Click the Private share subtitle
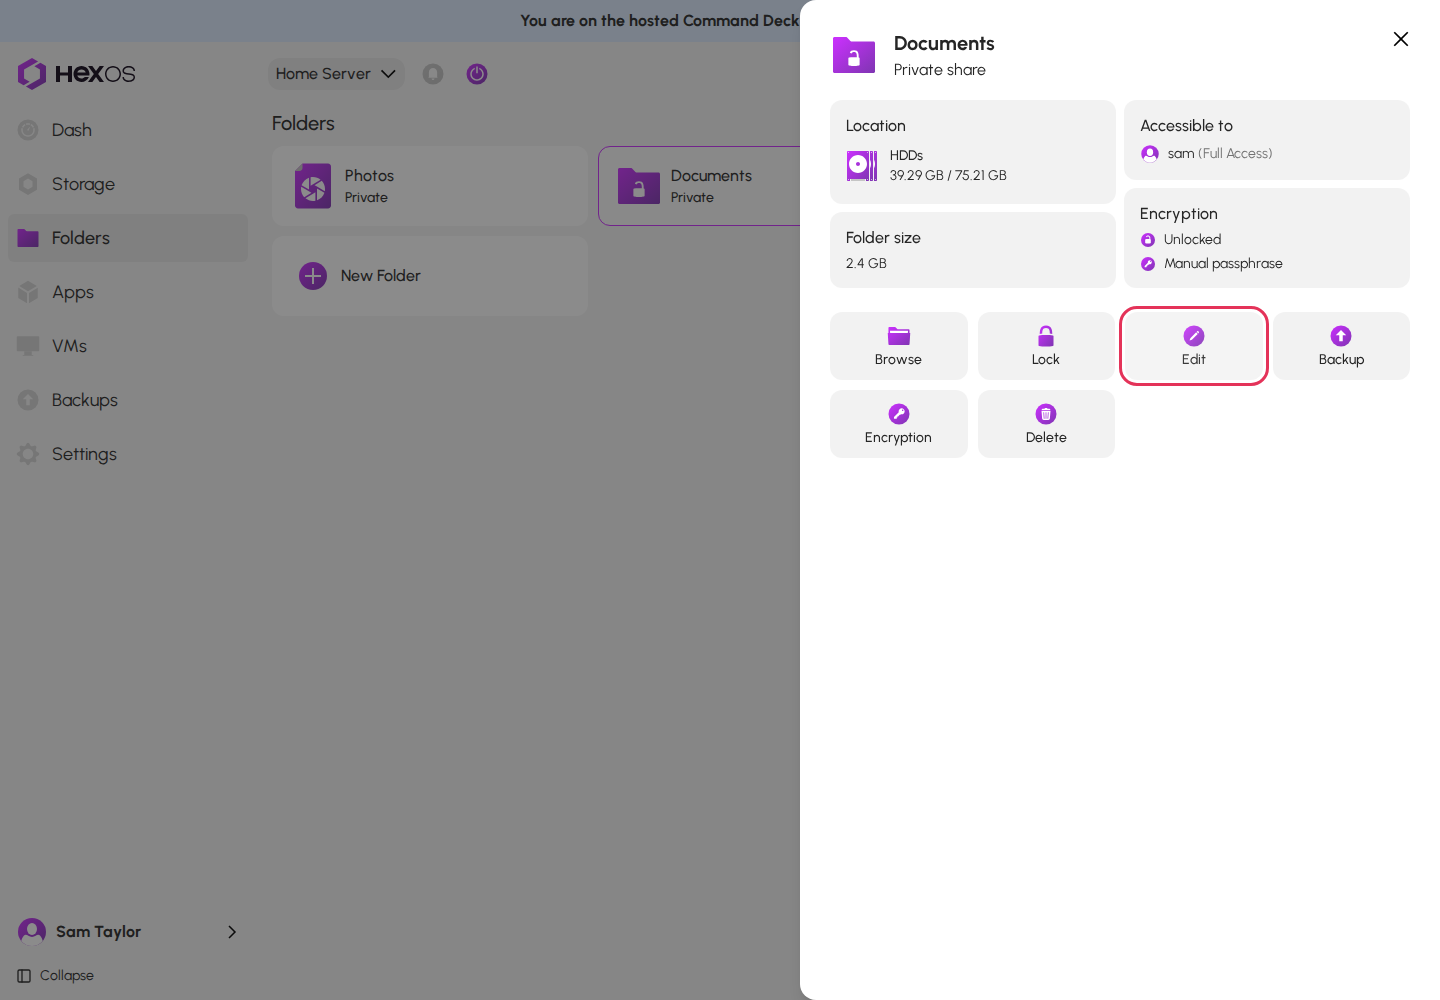This screenshot has width=1440, height=1000. (940, 70)
